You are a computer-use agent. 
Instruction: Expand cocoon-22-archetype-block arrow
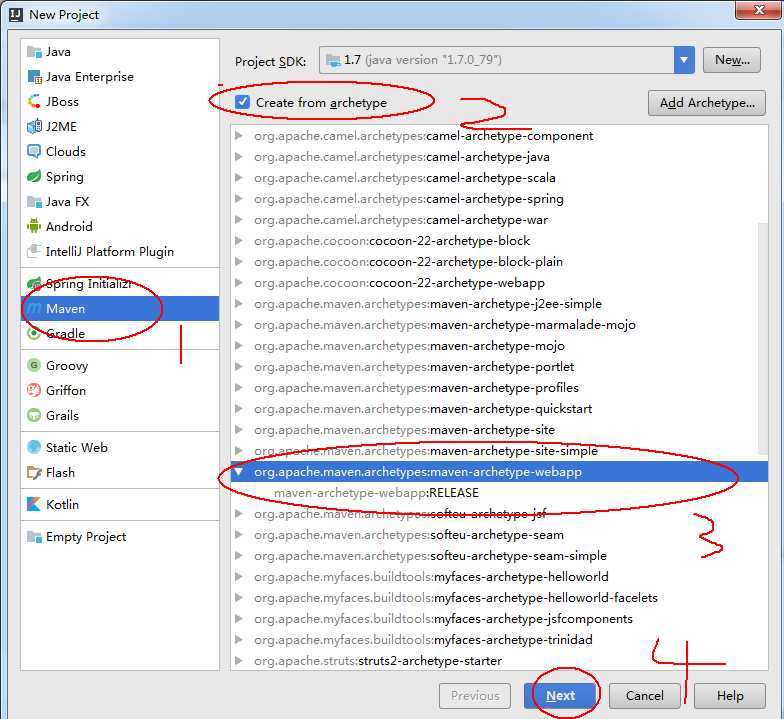239,240
